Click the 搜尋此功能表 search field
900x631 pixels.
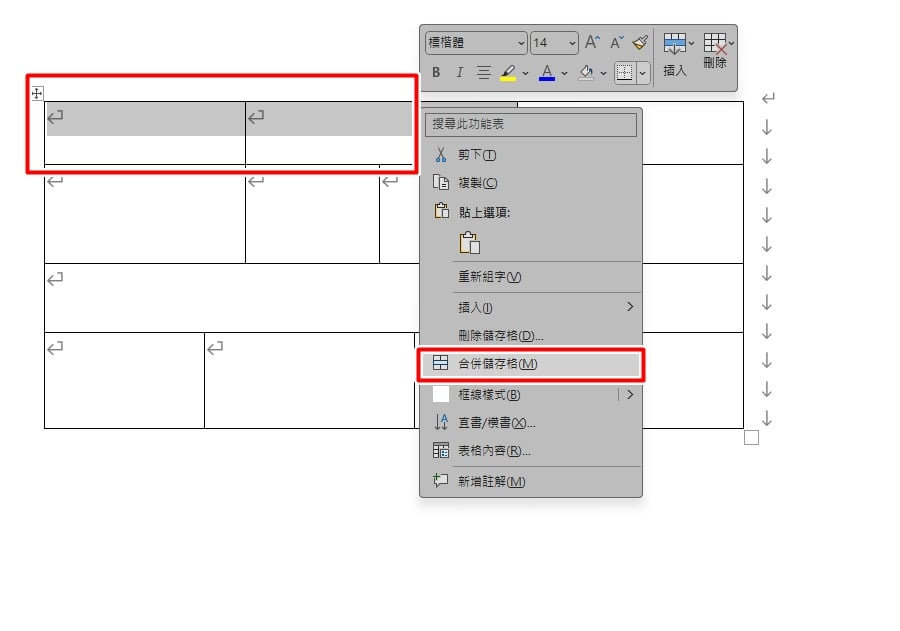click(x=530, y=124)
